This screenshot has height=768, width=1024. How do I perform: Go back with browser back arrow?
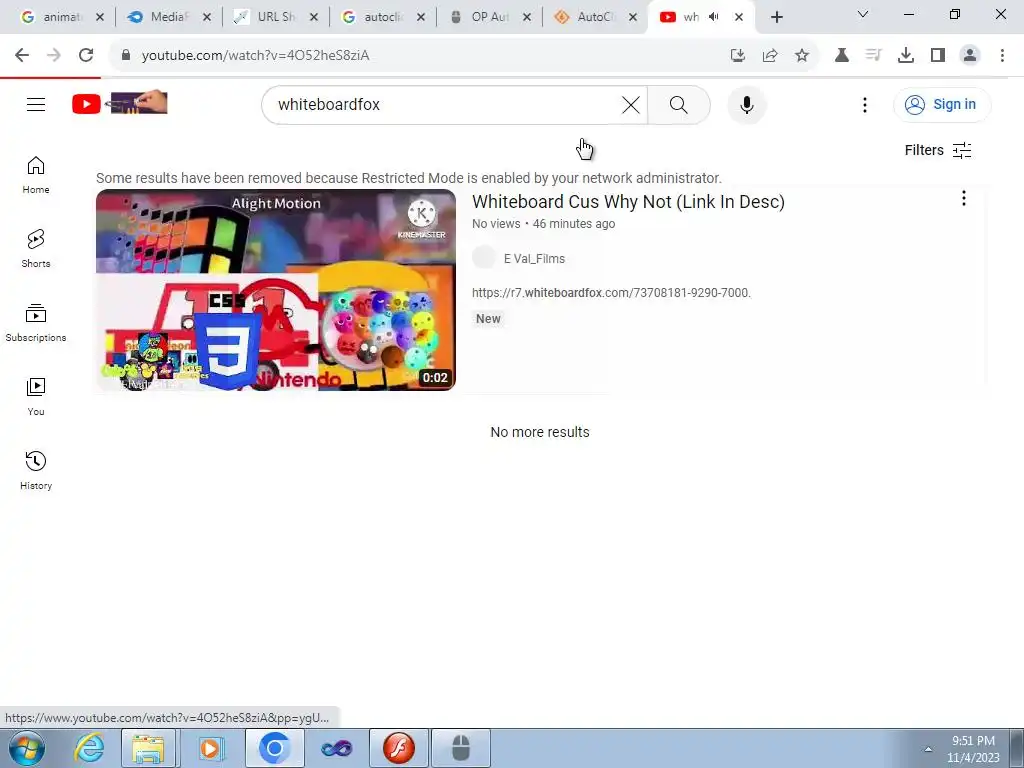(22, 56)
